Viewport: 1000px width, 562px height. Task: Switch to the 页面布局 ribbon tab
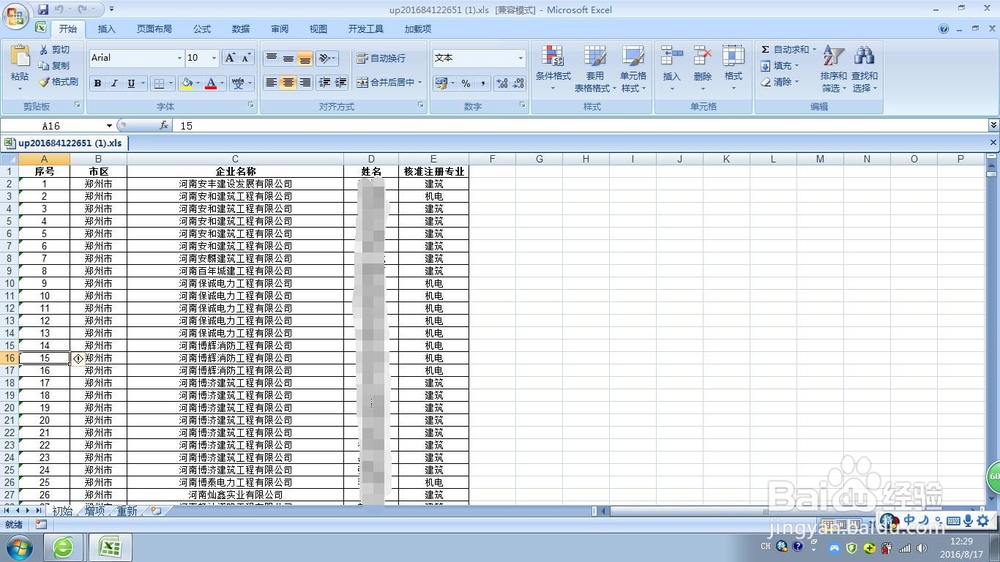tap(154, 29)
